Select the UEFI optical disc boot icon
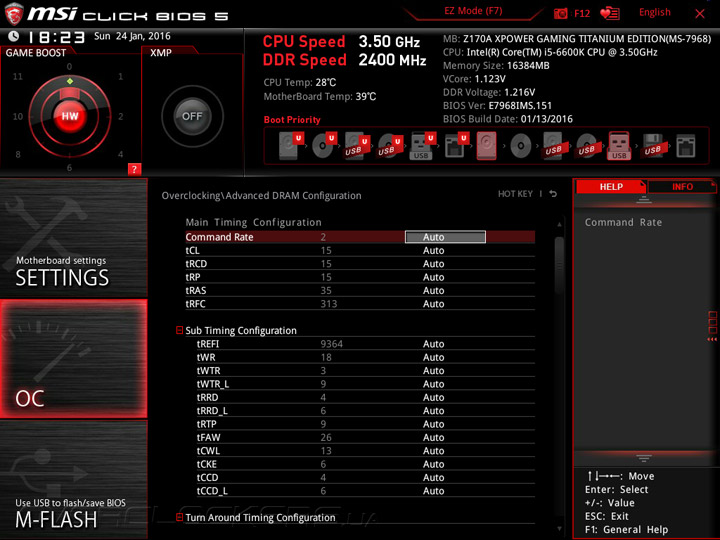Viewport: 720px width, 540px height. pos(324,146)
